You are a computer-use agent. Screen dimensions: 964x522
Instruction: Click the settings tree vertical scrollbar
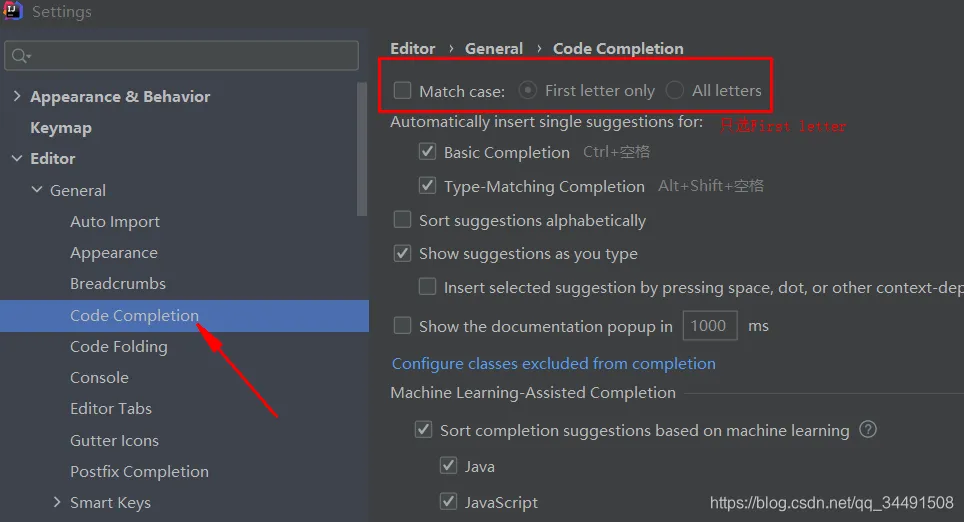[362, 149]
